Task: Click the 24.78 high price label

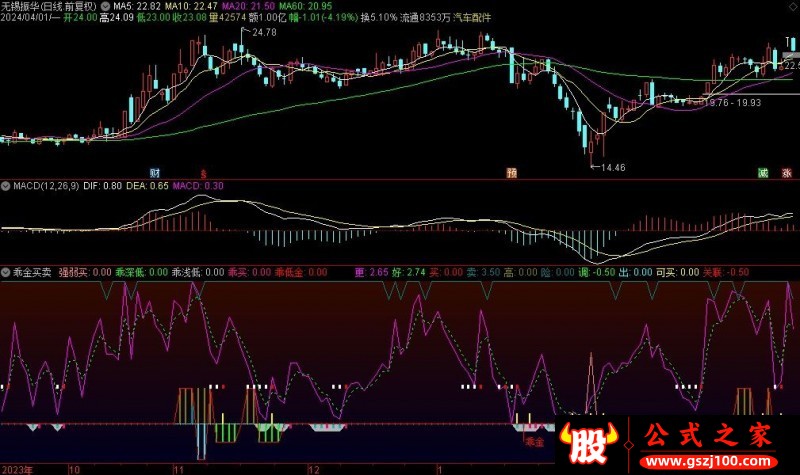Action: click(x=263, y=33)
